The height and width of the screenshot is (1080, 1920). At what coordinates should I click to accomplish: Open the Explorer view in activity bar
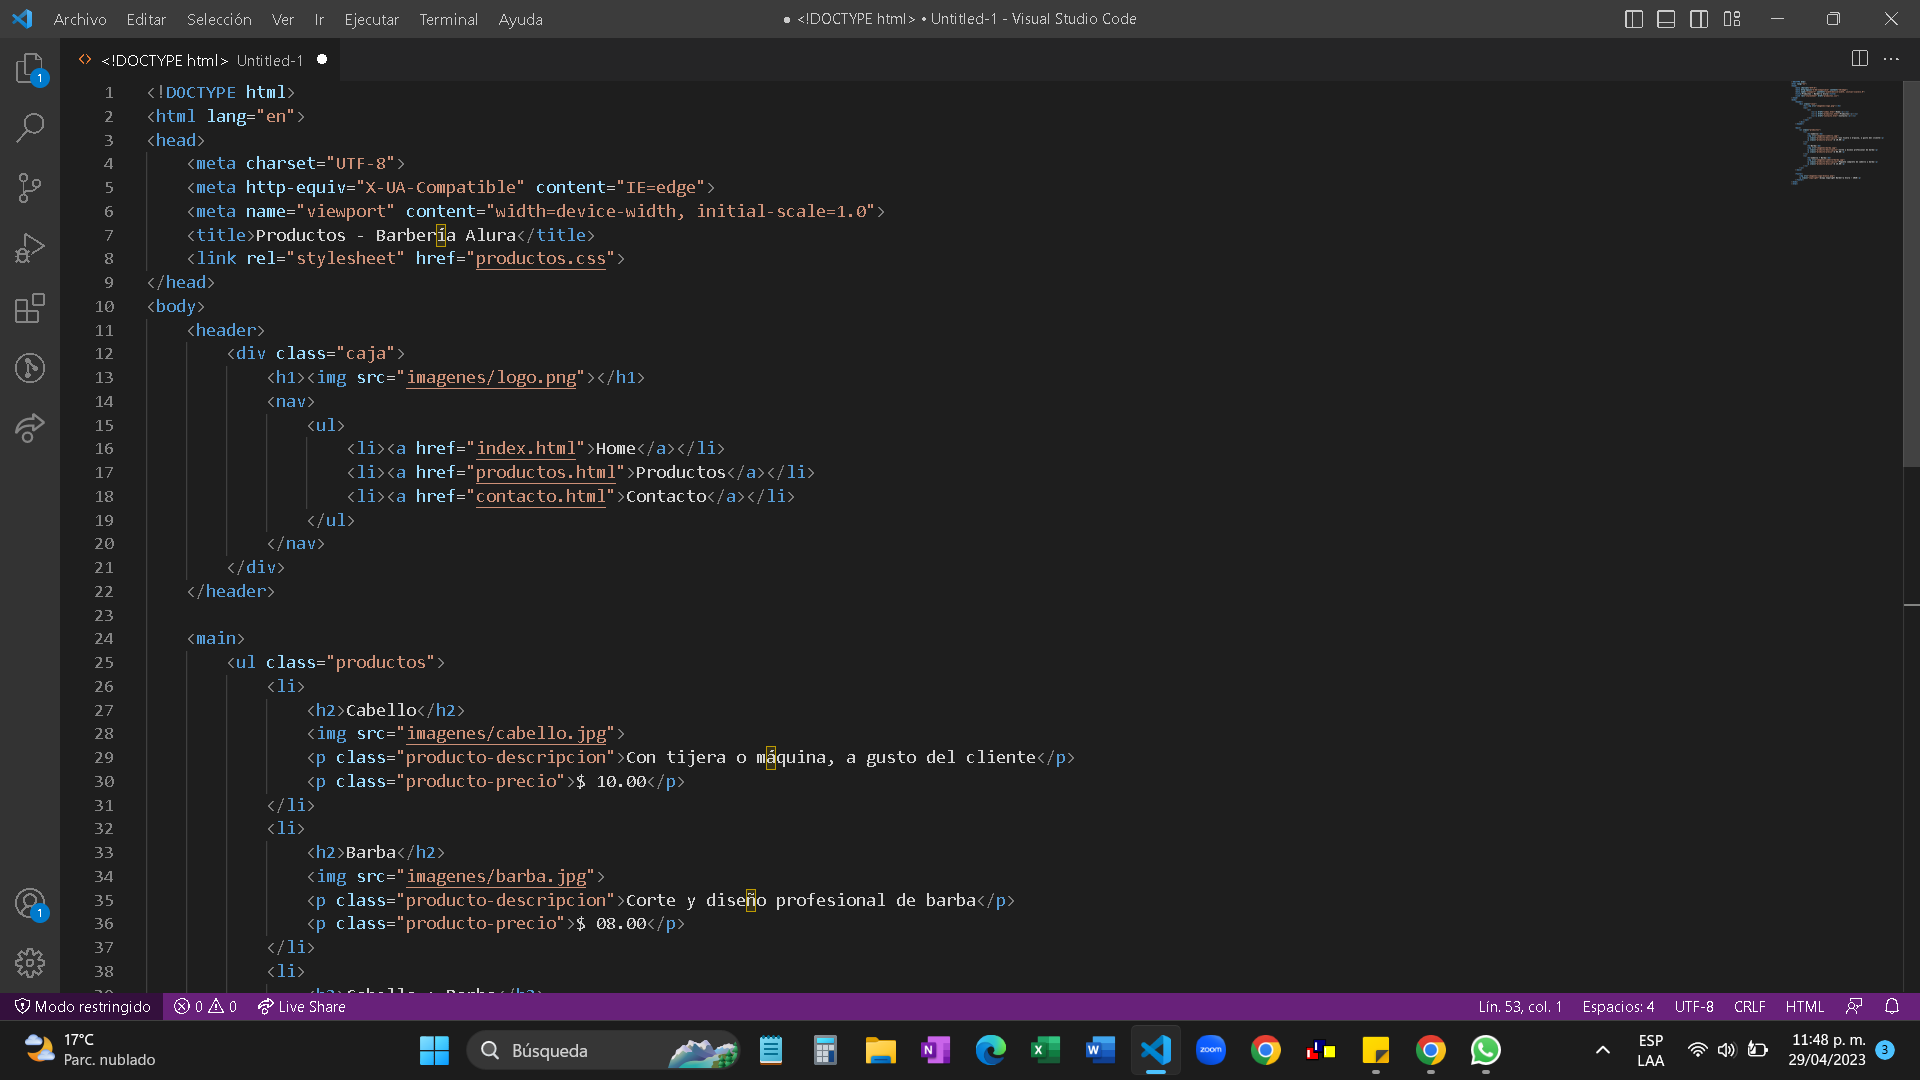[x=30, y=69]
